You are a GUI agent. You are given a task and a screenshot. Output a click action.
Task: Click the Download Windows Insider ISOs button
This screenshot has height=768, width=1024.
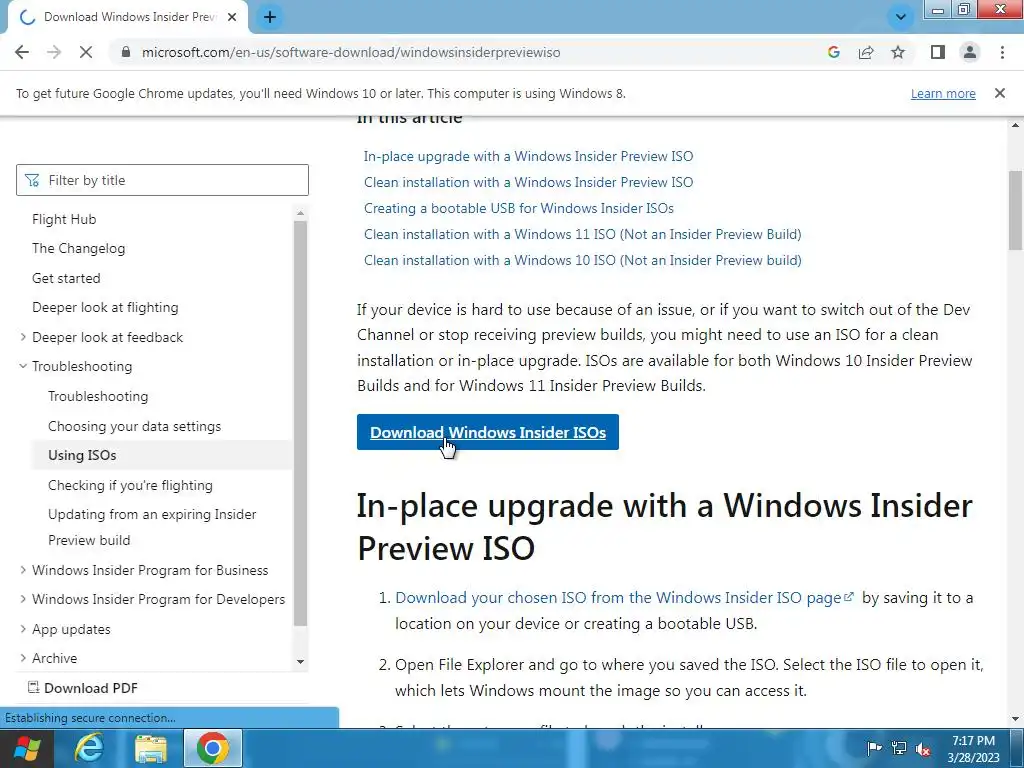point(488,432)
